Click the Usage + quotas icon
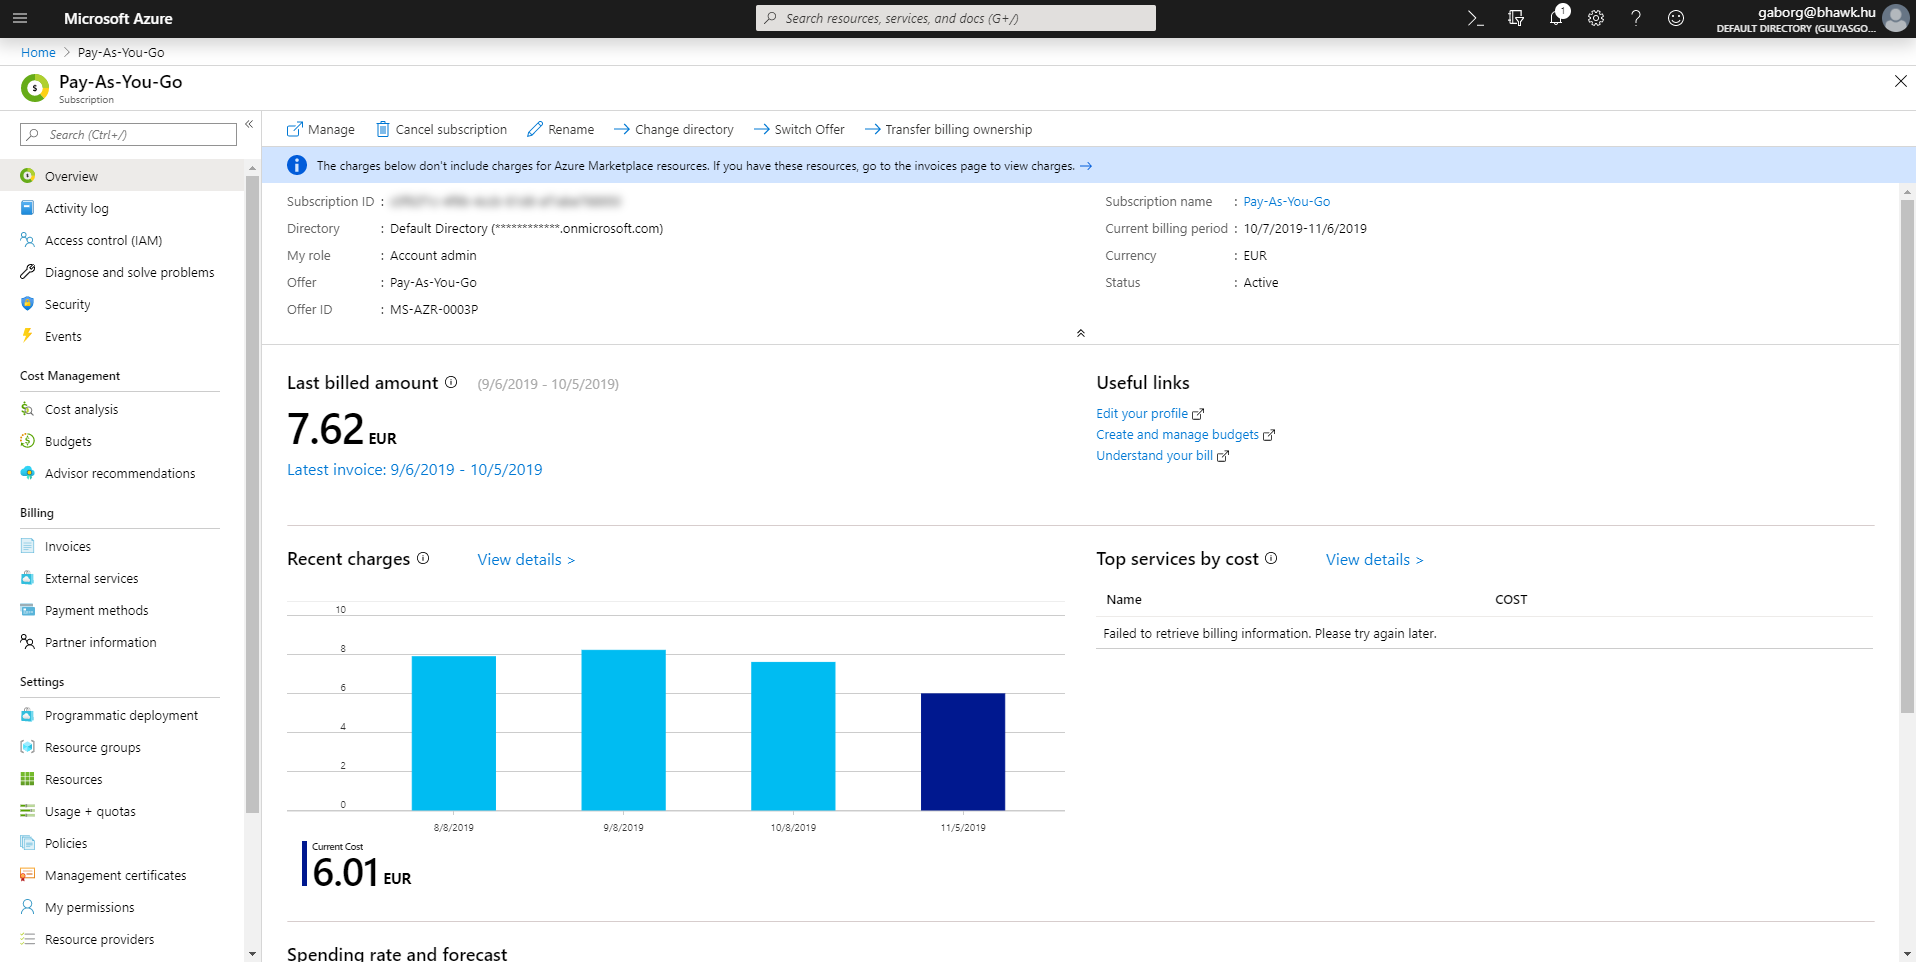 (27, 811)
